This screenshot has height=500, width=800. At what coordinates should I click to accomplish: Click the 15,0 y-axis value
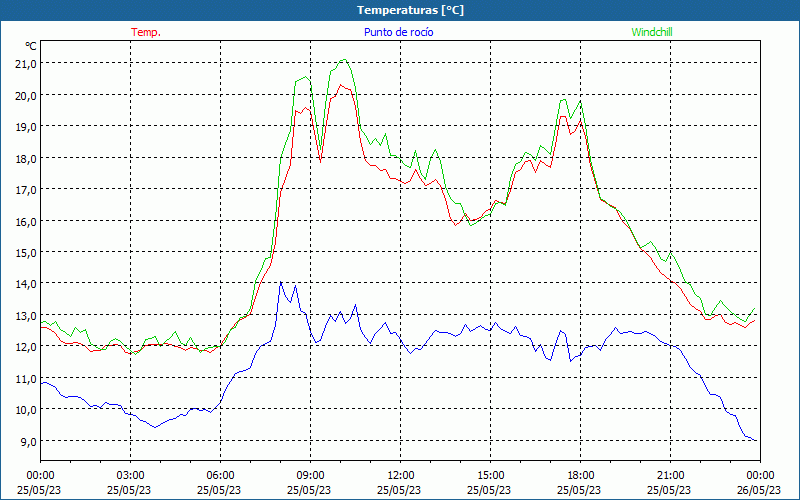pos(27,253)
